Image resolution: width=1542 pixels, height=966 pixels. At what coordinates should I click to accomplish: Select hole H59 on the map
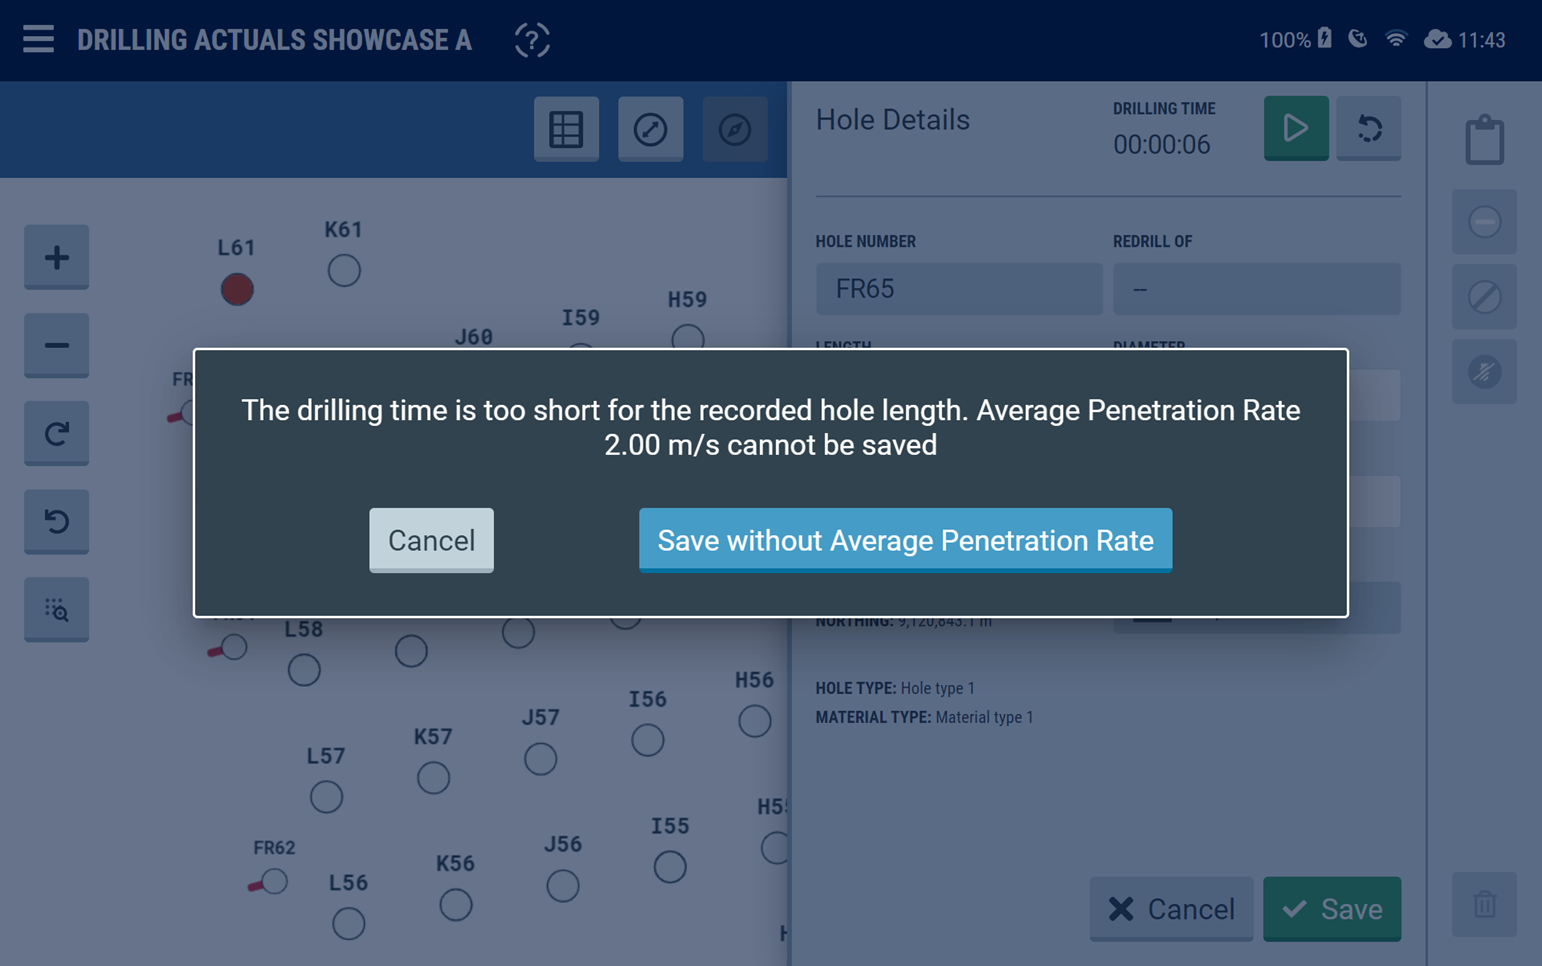point(688,338)
